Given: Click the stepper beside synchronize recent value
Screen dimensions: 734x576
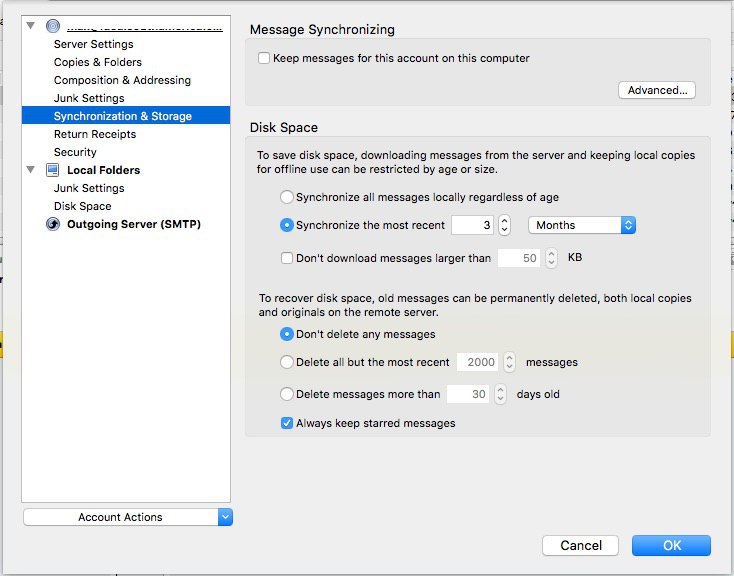Looking at the screenshot, I should 505,225.
